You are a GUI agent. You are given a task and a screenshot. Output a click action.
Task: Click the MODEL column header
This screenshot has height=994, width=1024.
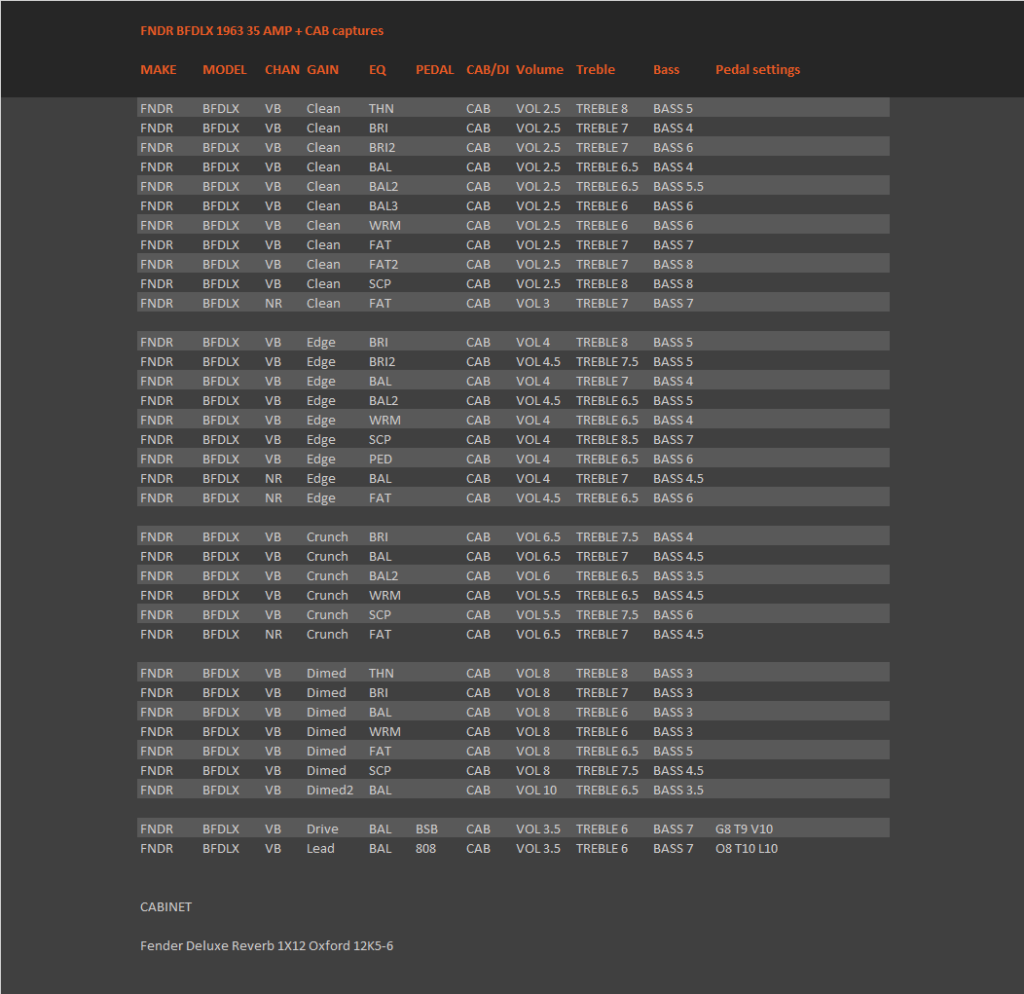pos(224,70)
